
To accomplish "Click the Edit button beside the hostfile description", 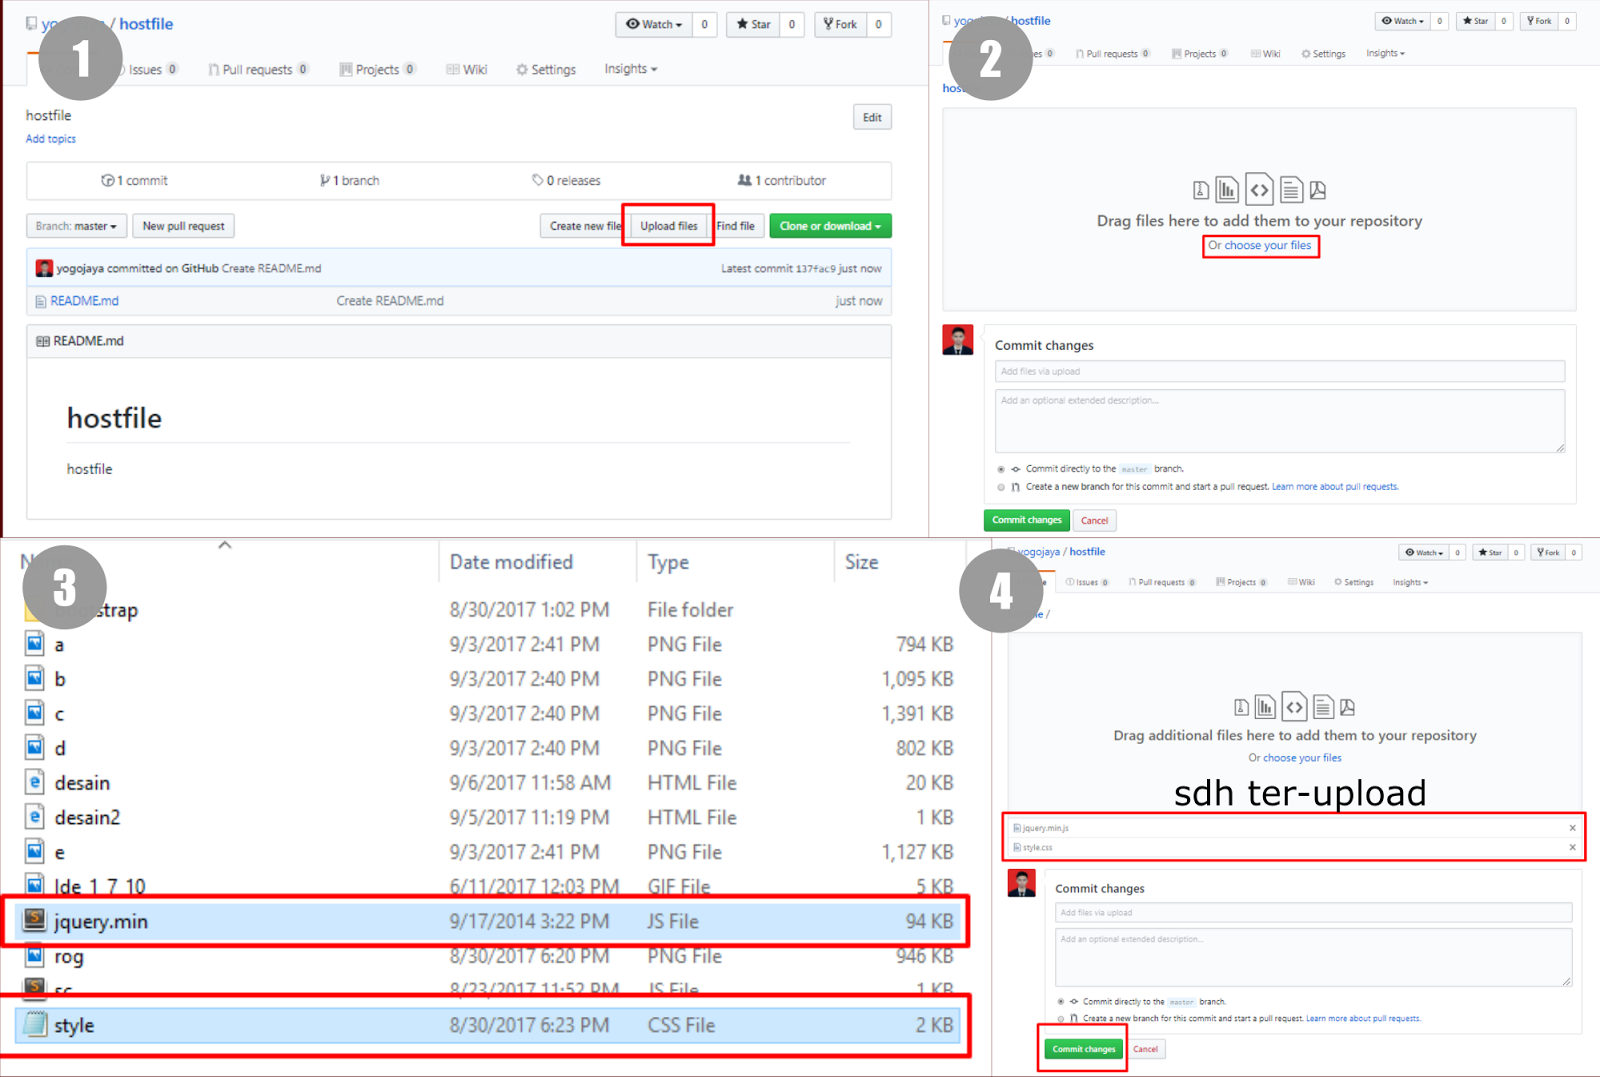I will (x=872, y=117).
